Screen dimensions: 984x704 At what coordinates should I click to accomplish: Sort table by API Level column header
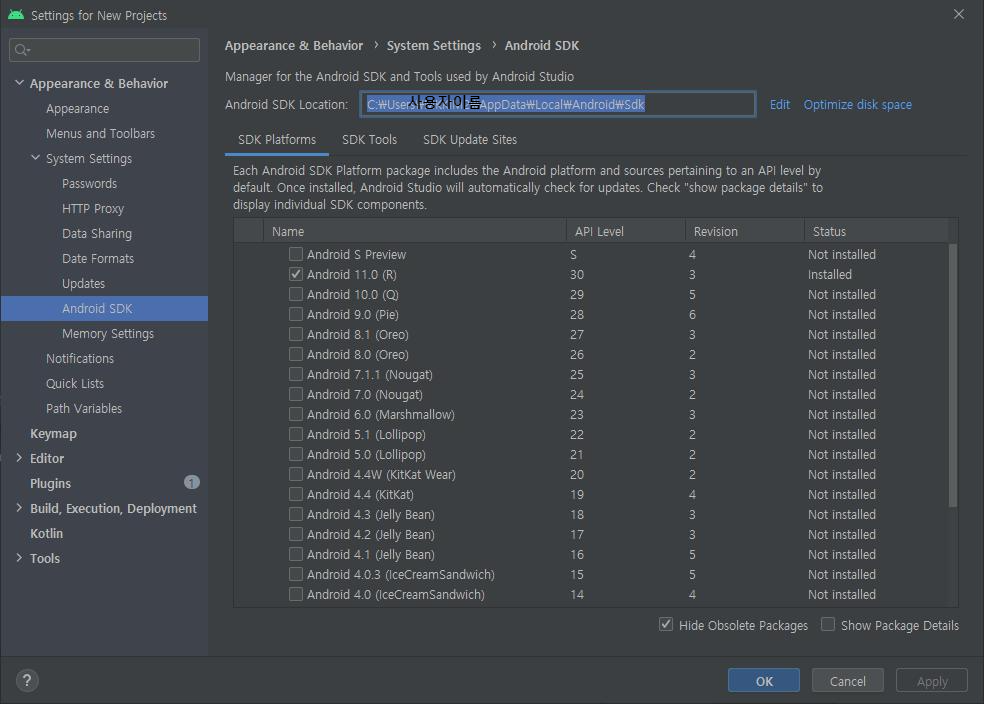626,232
